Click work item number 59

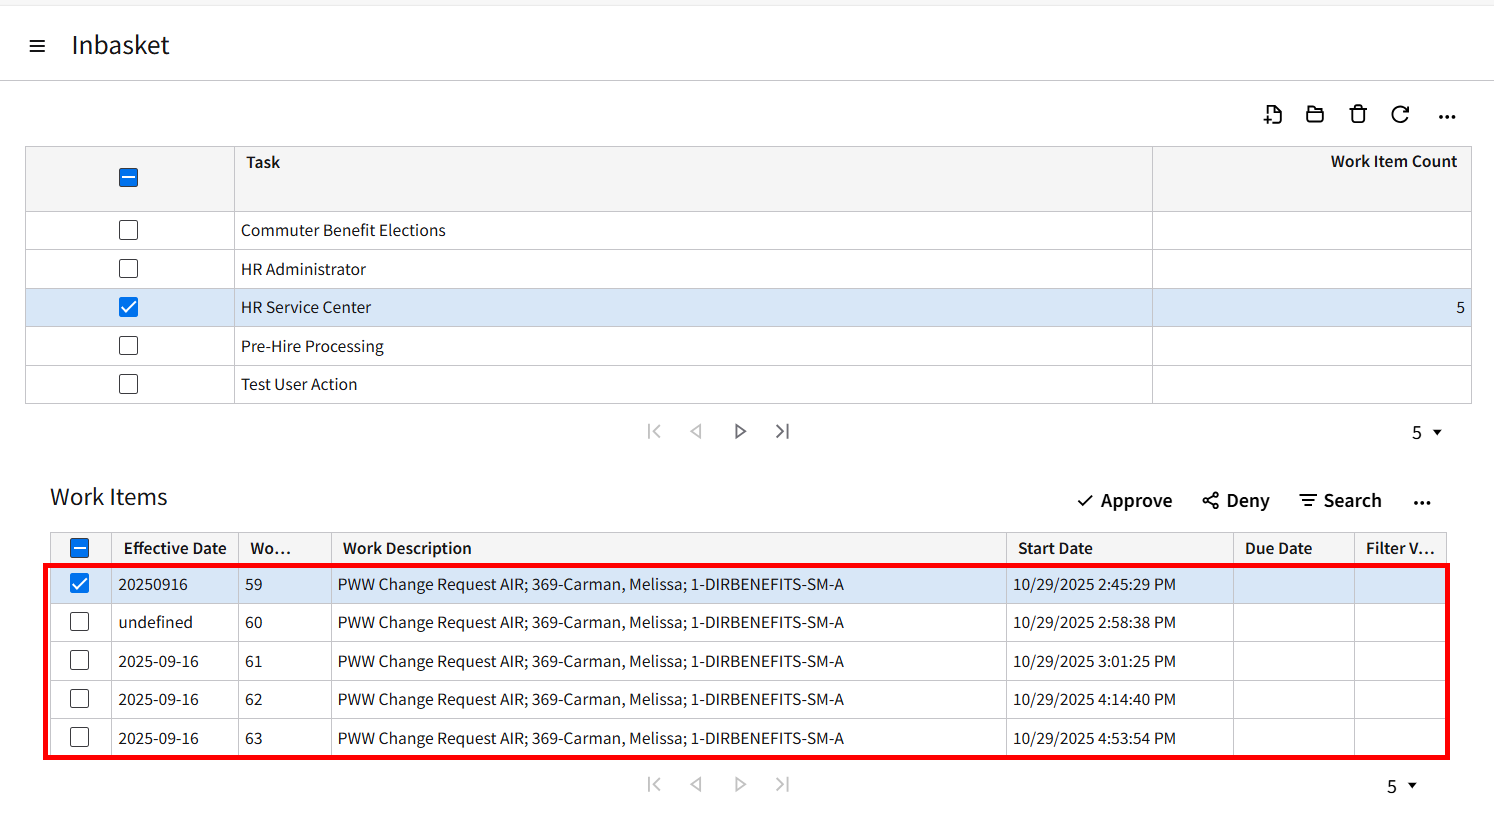tap(254, 584)
